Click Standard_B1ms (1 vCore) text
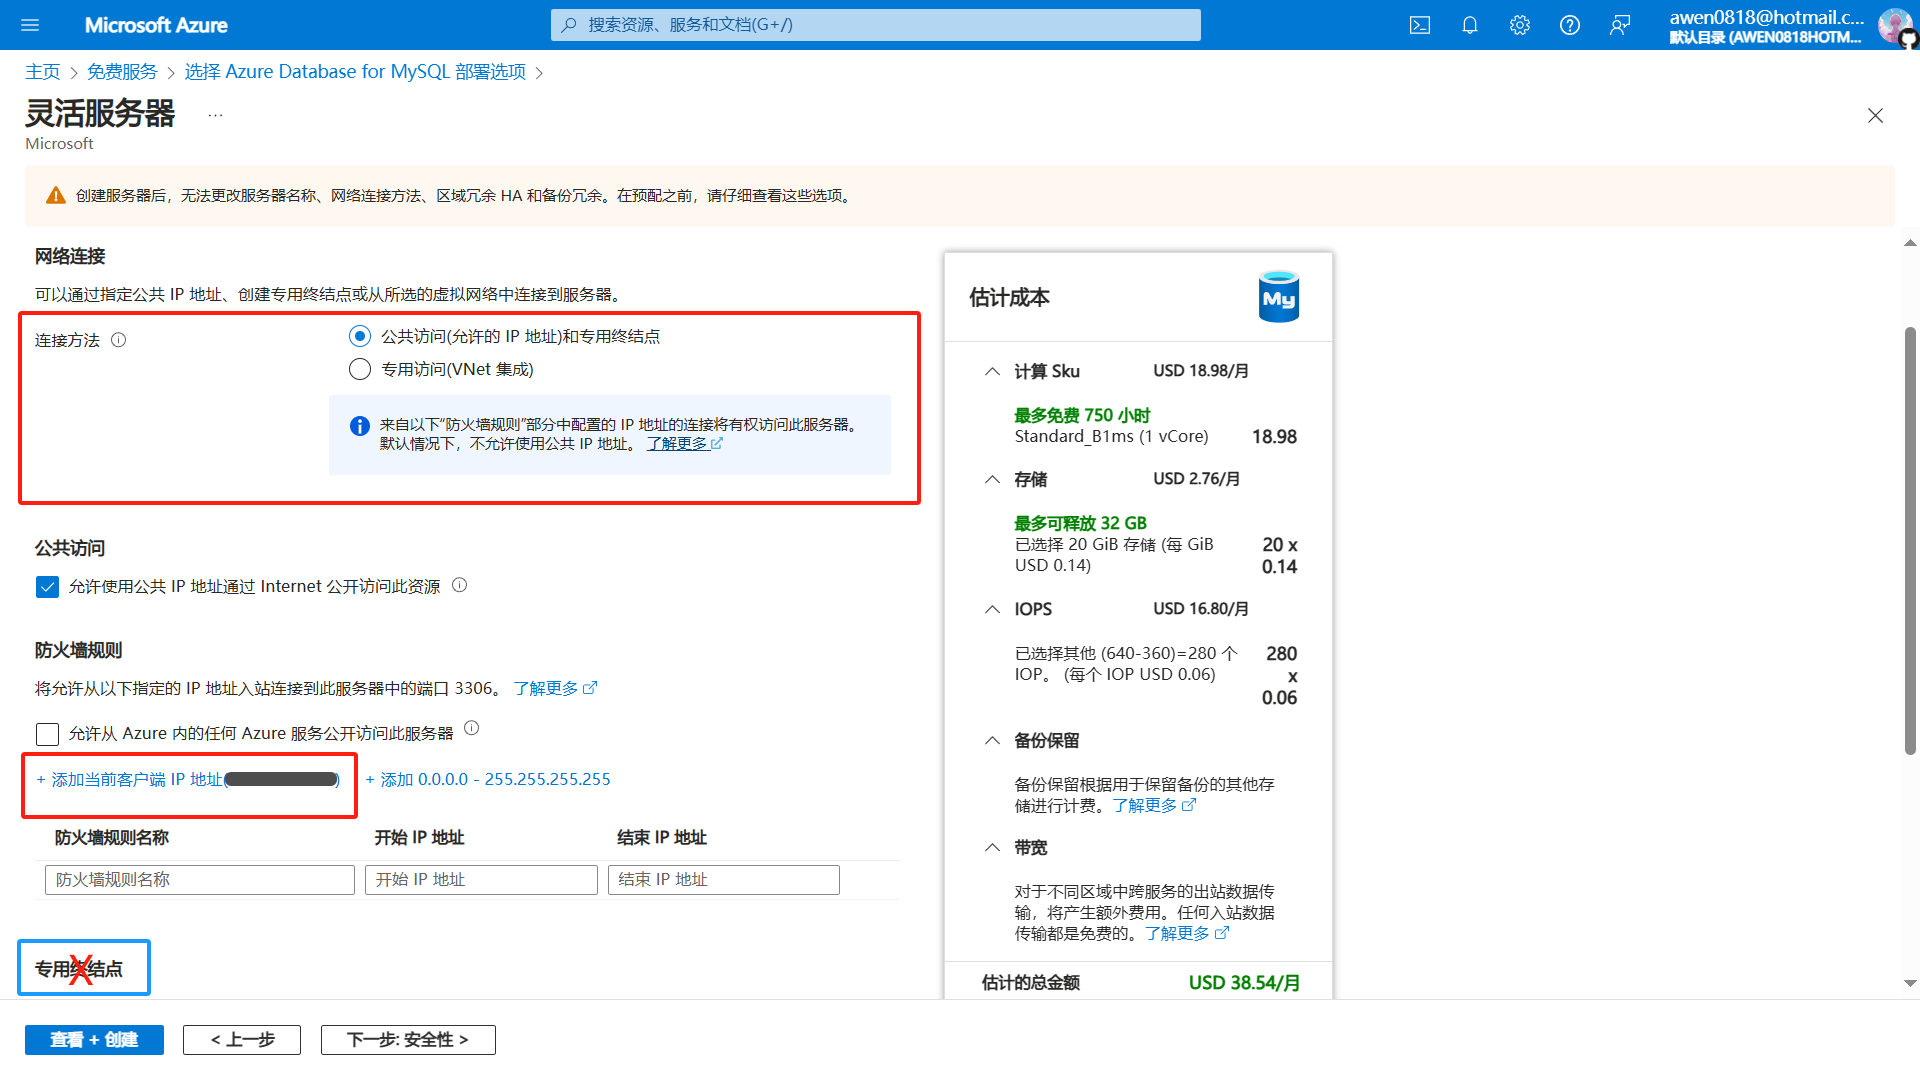 pyautogui.click(x=1111, y=437)
